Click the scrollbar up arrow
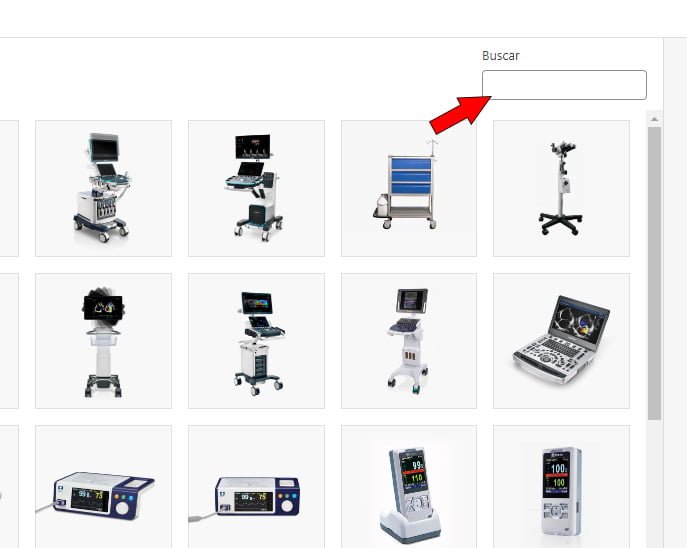687x548 pixels. 654,119
